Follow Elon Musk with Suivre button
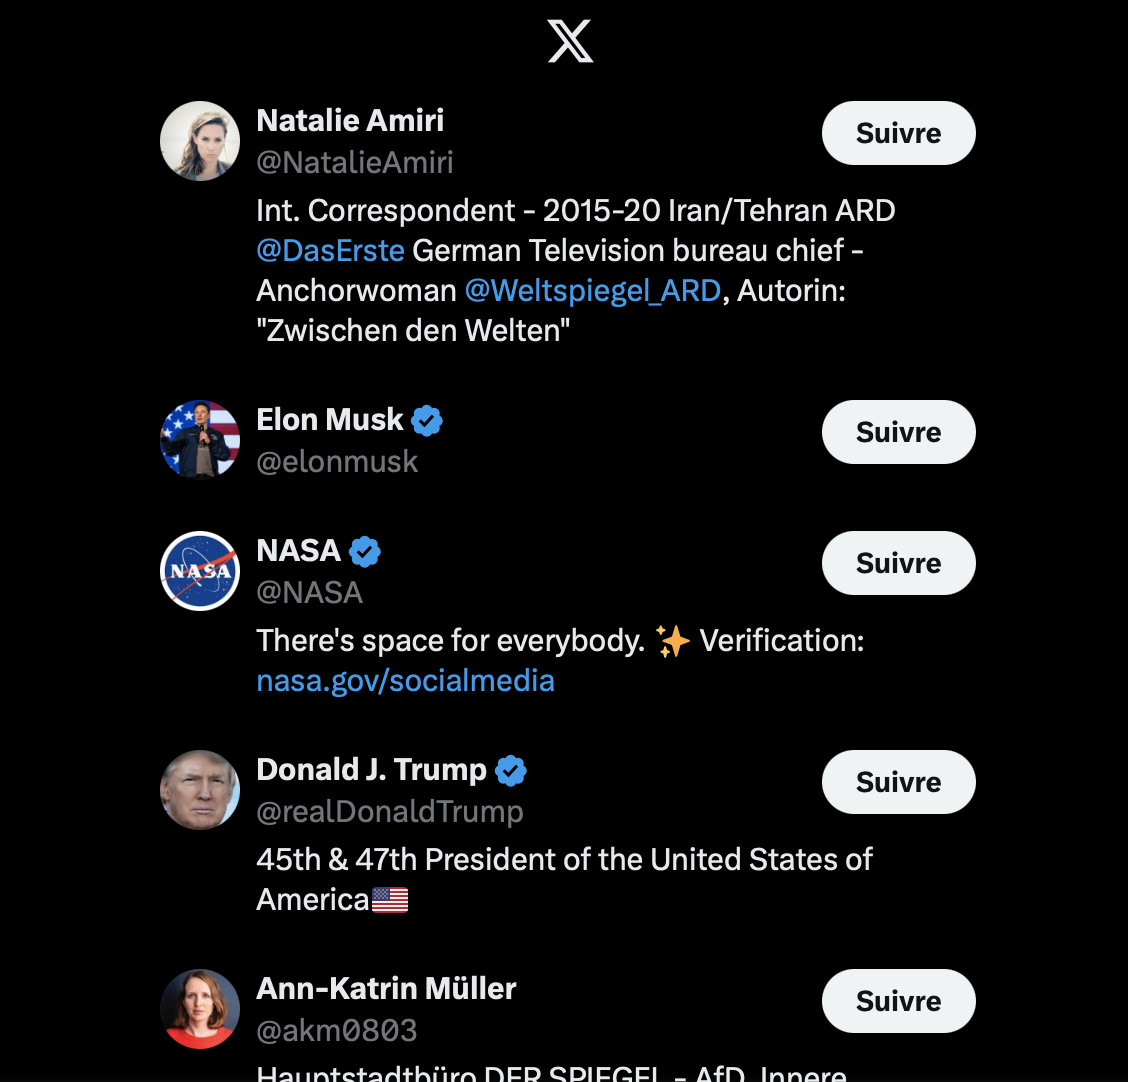 coord(899,432)
